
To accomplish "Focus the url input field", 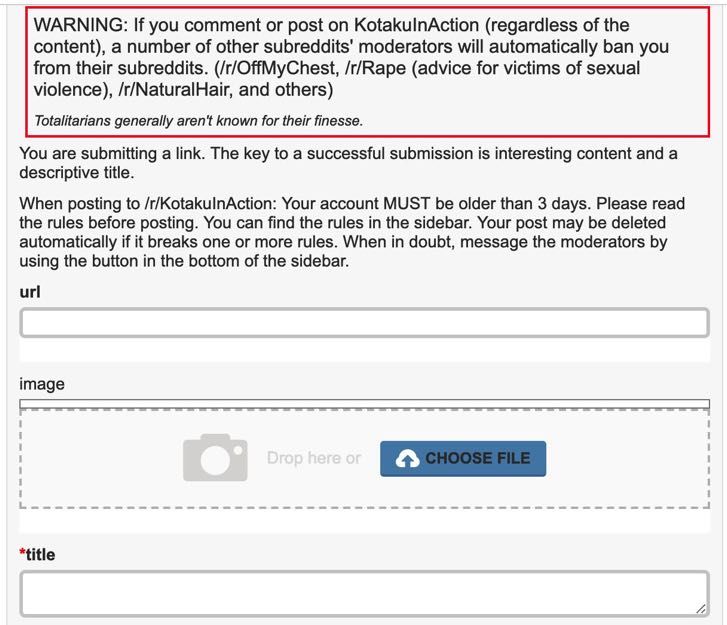I will point(364,323).
